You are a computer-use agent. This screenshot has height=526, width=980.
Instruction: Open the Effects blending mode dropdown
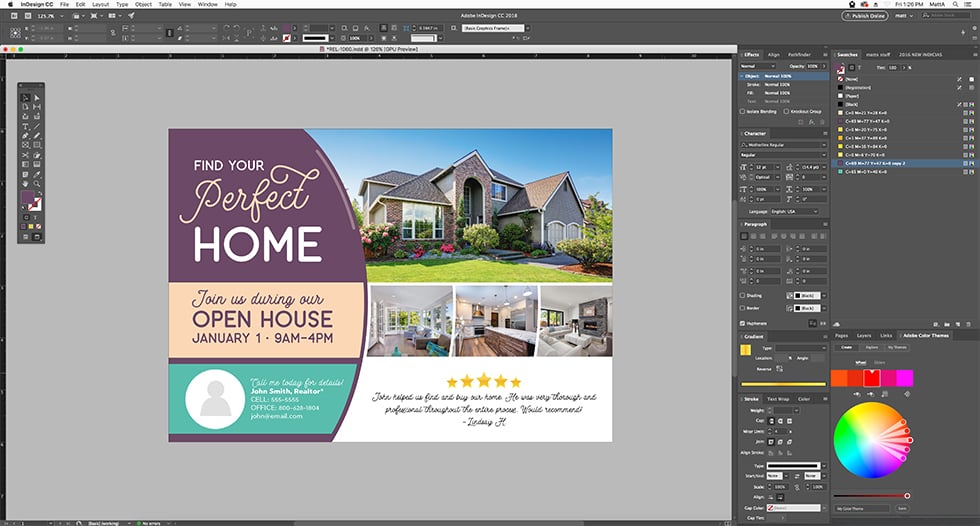click(x=758, y=66)
